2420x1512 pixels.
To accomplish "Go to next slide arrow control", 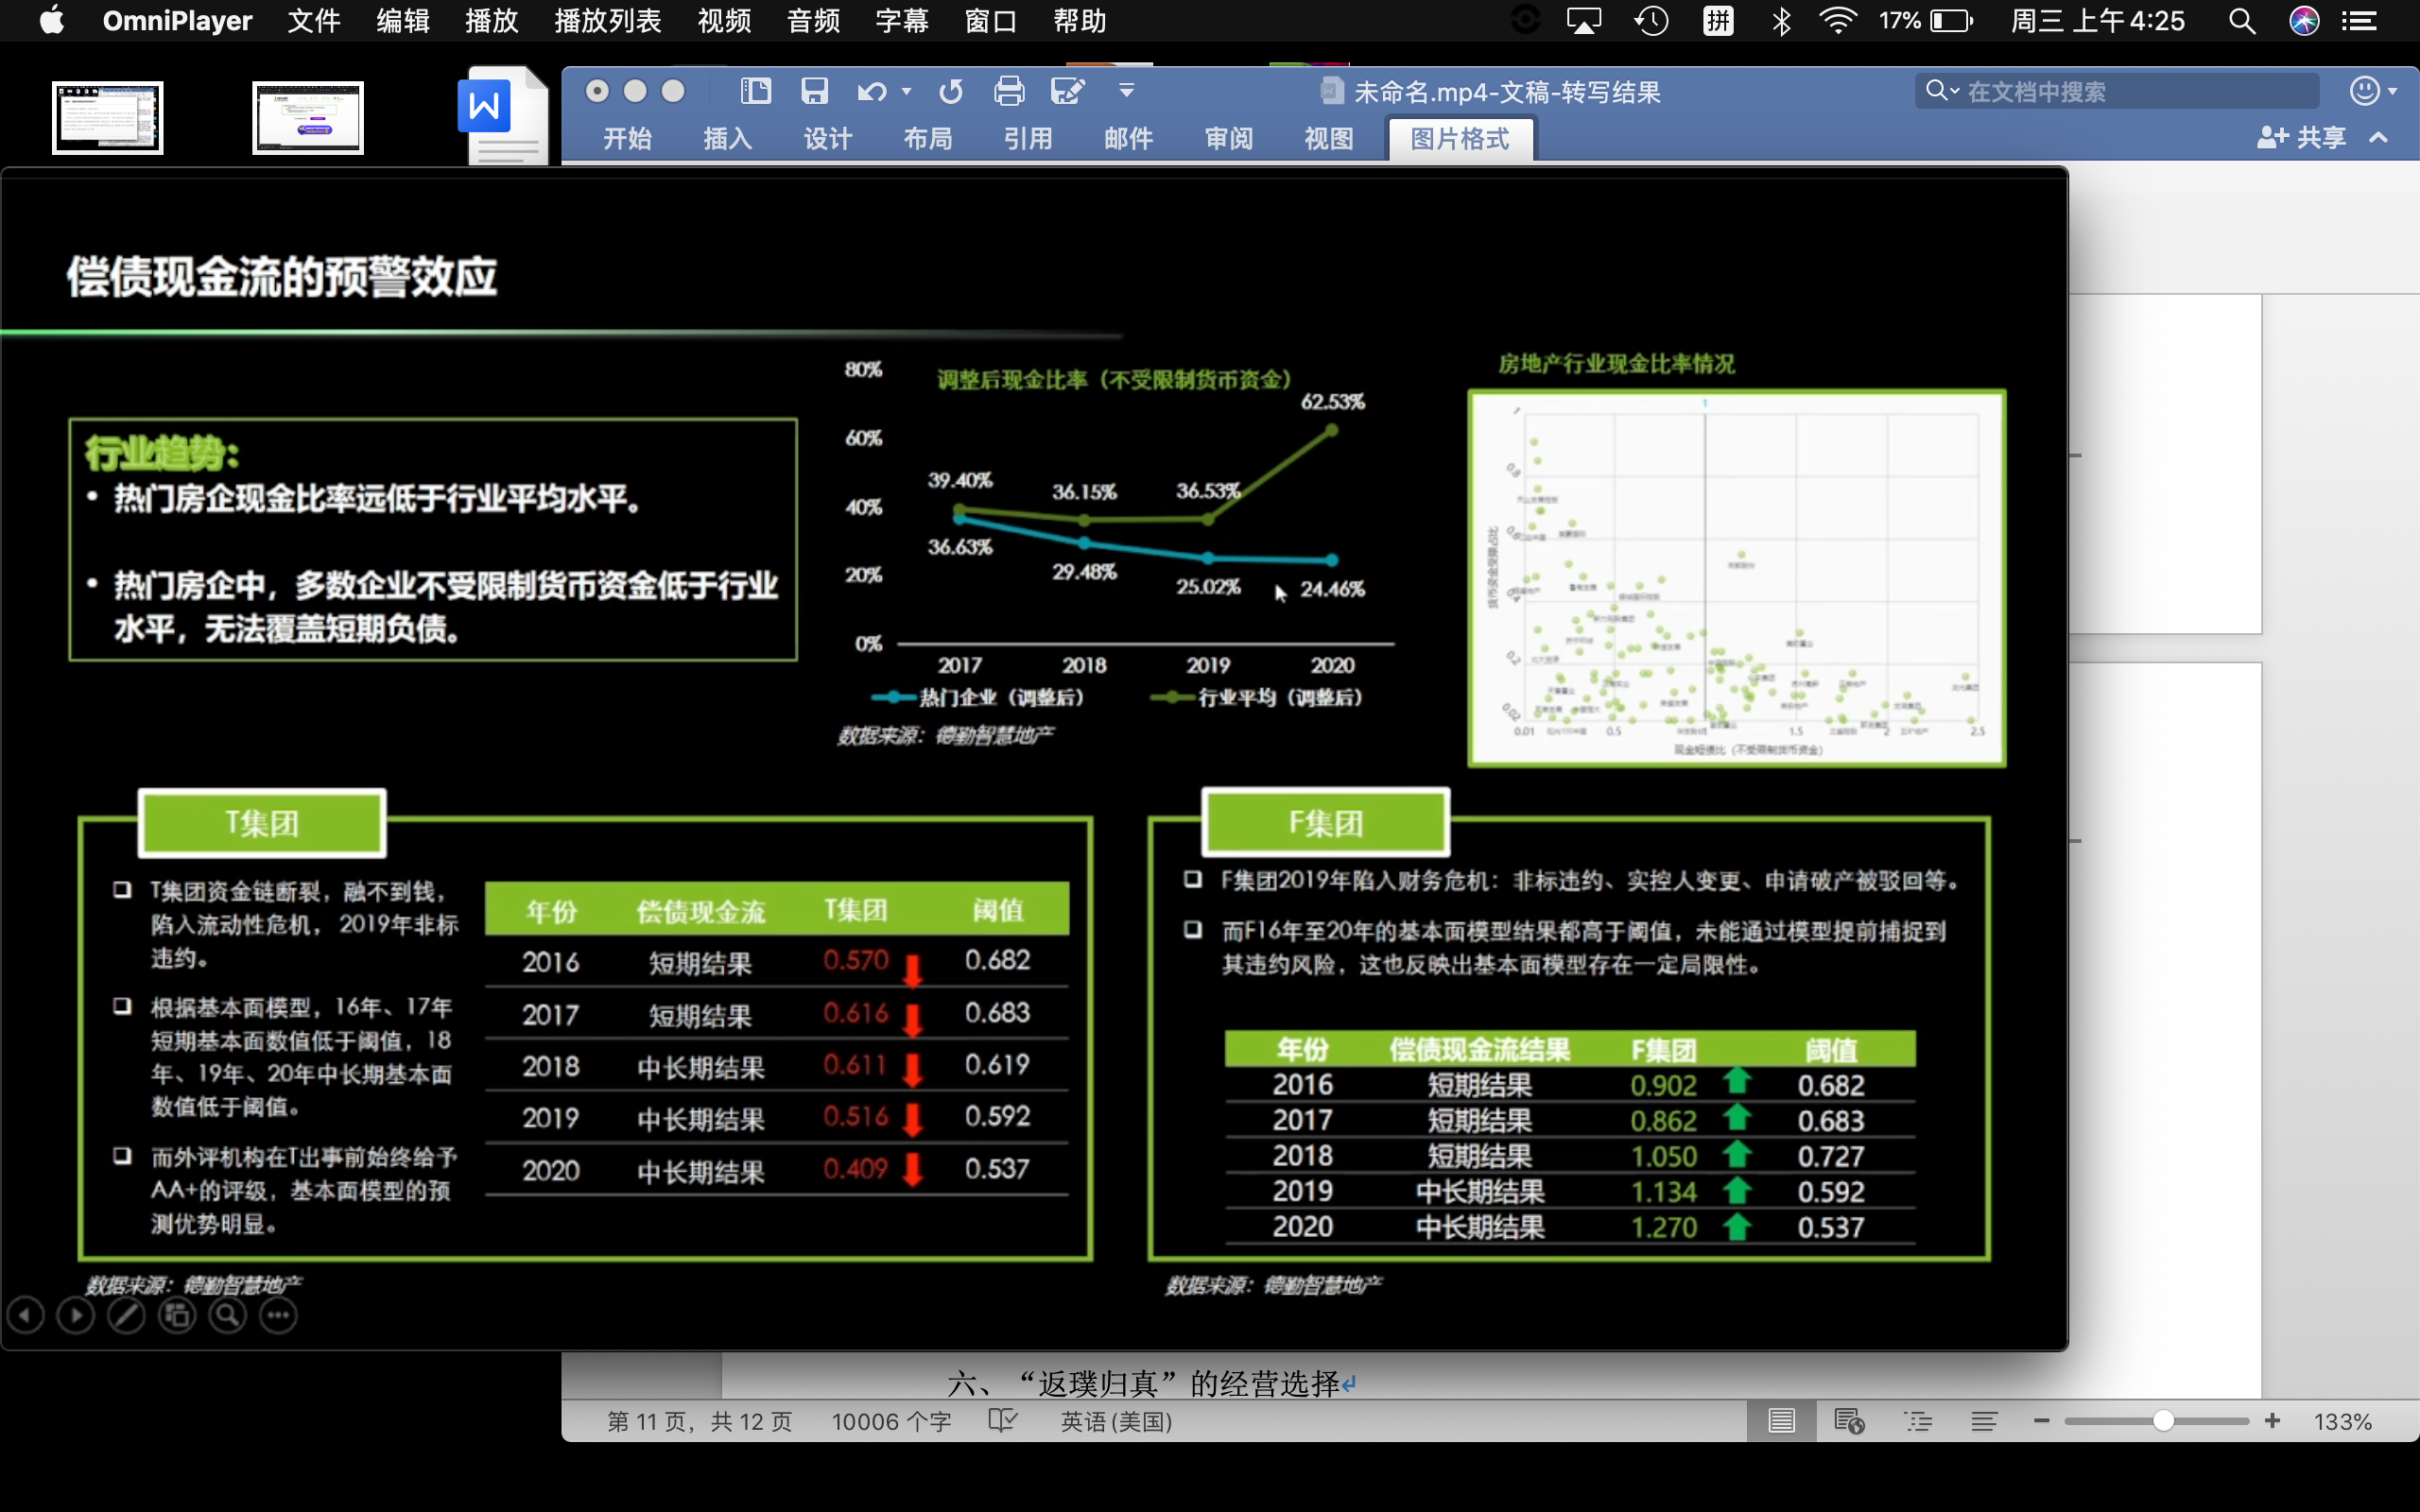I will [76, 1315].
